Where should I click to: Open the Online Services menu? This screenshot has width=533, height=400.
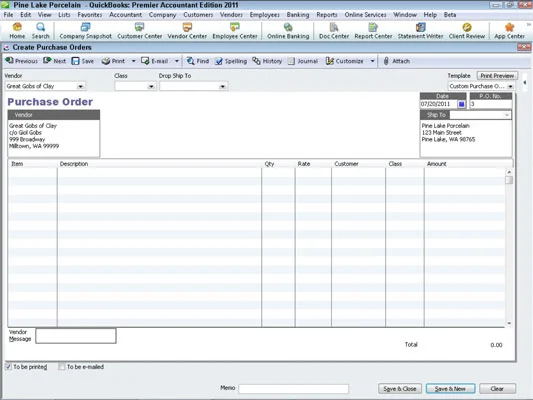point(365,15)
